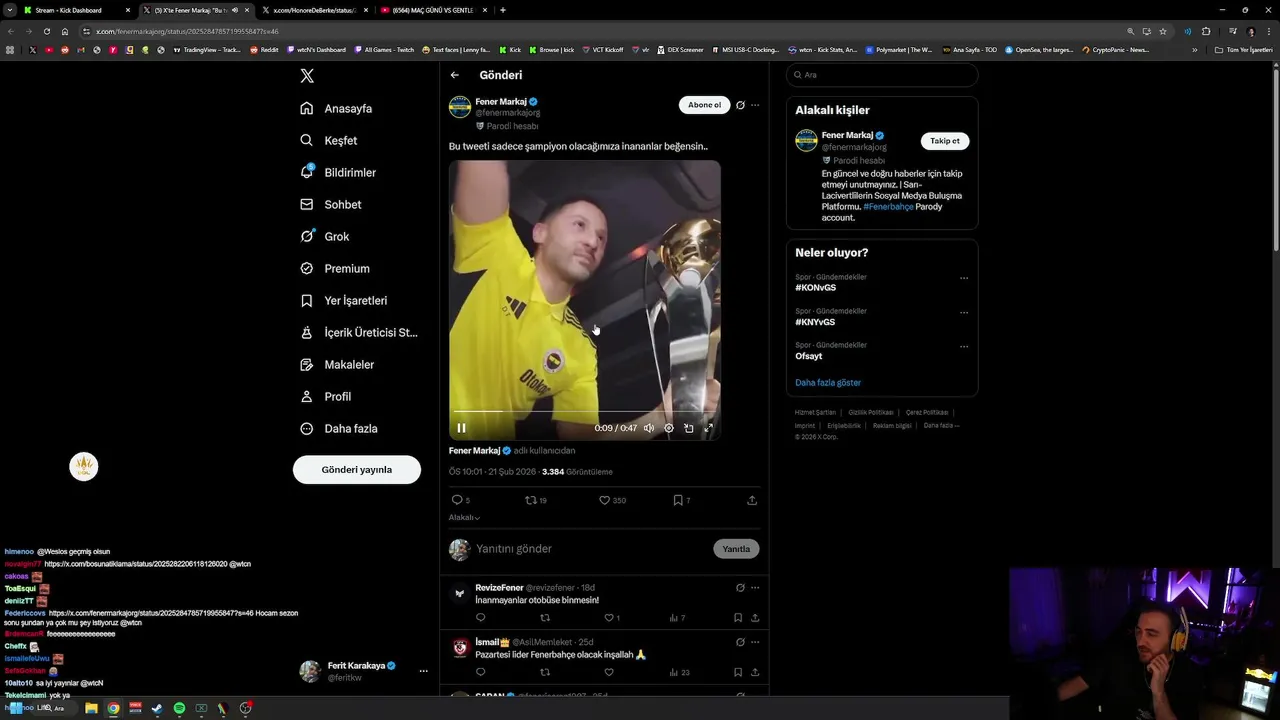Open more options for #KONvGS trend
Screen dimensions: 1280x720
tap(964, 278)
